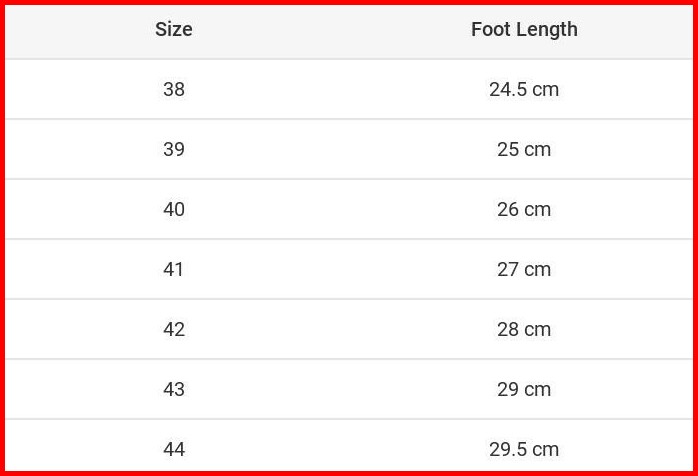Image resolution: width=698 pixels, height=476 pixels.
Task: Select the size 43 cell
Action: 174,389
